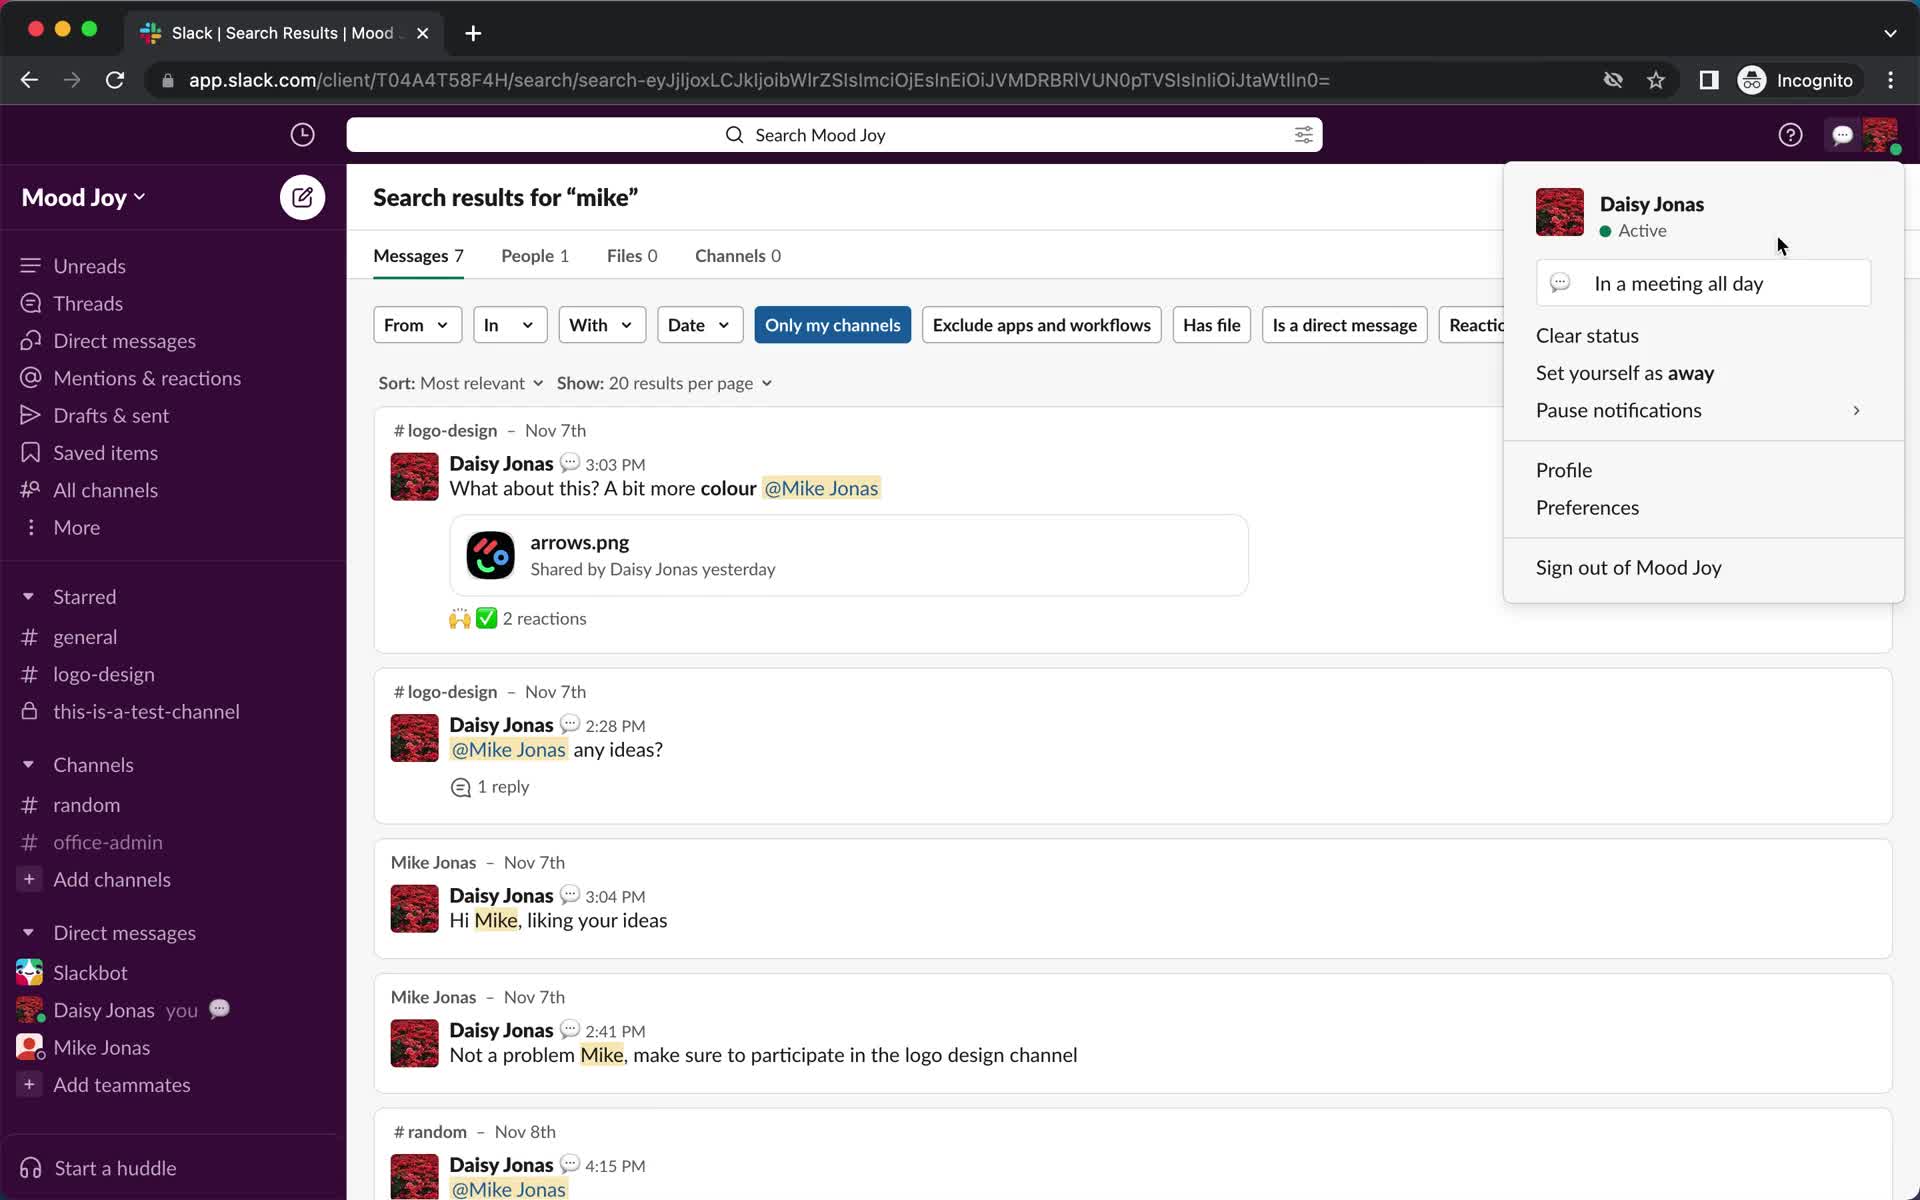Select Pause notifications option
Image resolution: width=1920 pixels, height=1200 pixels.
[1619, 411]
